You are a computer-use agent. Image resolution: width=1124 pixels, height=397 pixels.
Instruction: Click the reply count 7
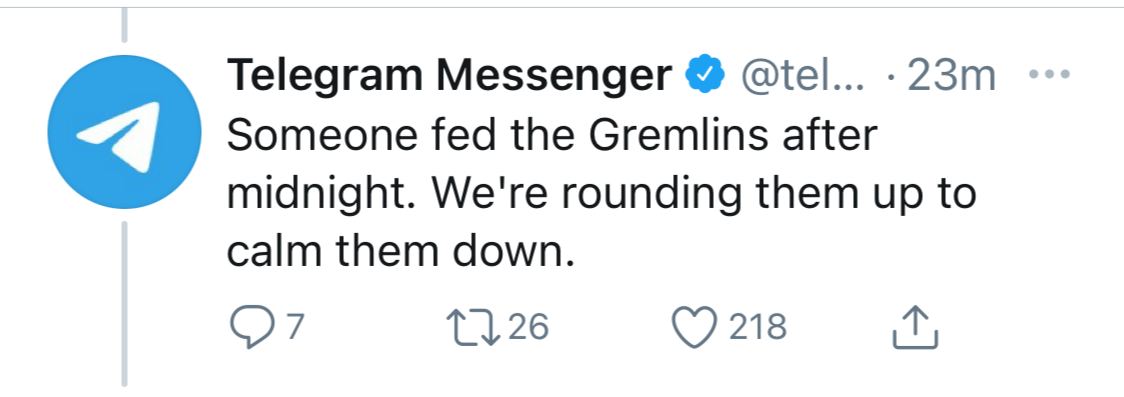(295, 327)
